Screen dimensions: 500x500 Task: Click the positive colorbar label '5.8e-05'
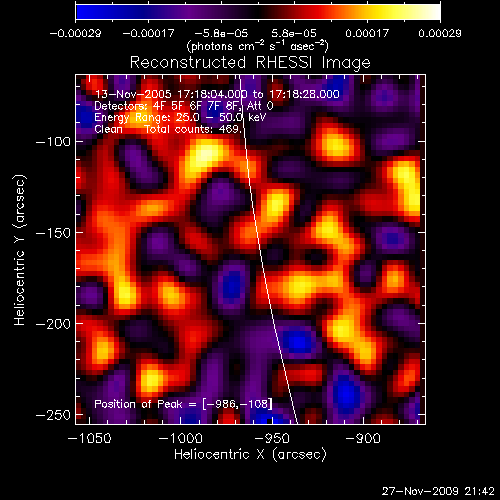(294, 33)
